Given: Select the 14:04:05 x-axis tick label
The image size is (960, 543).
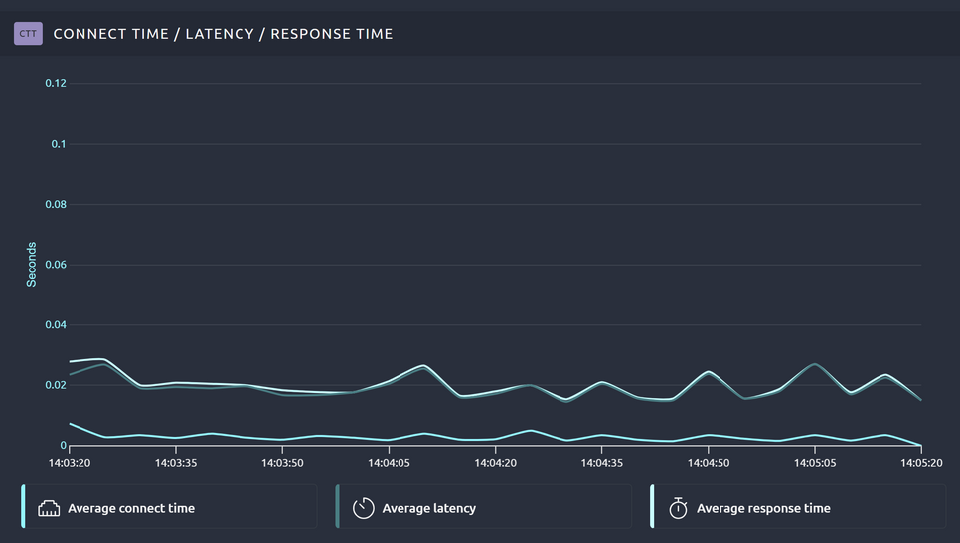Looking at the screenshot, I should (389, 463).
